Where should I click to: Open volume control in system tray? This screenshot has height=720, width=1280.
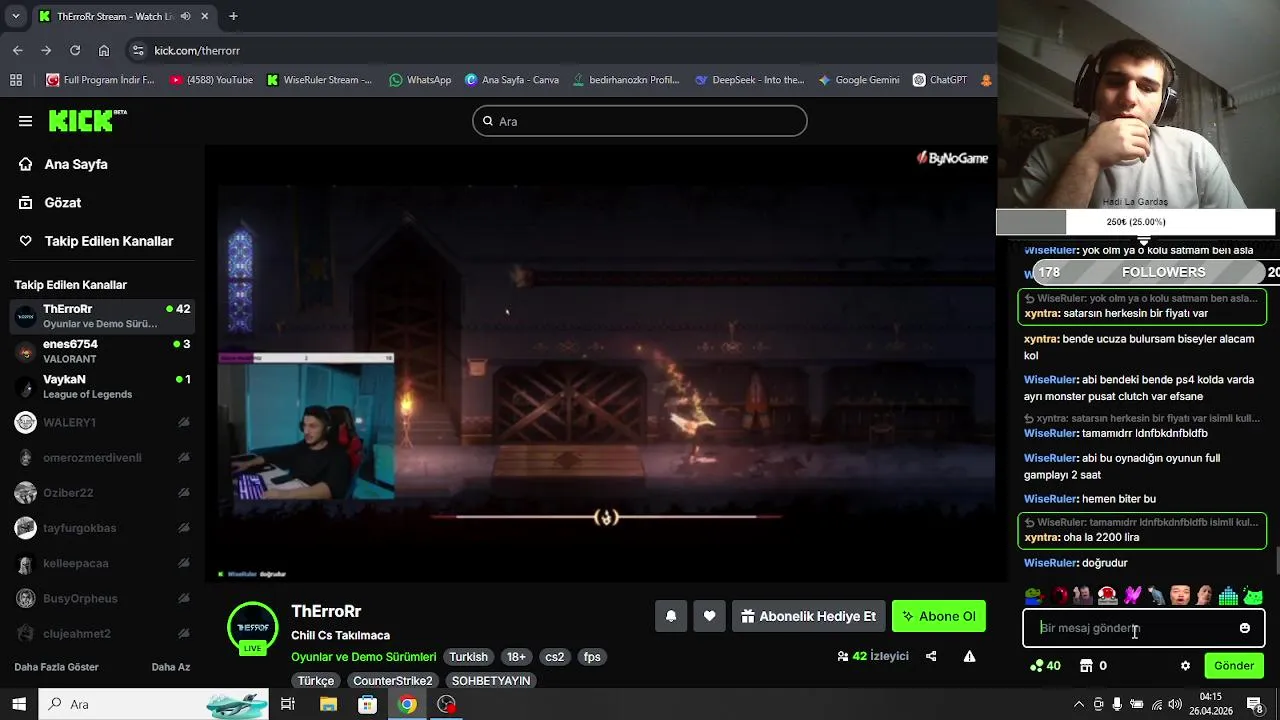1175,704
